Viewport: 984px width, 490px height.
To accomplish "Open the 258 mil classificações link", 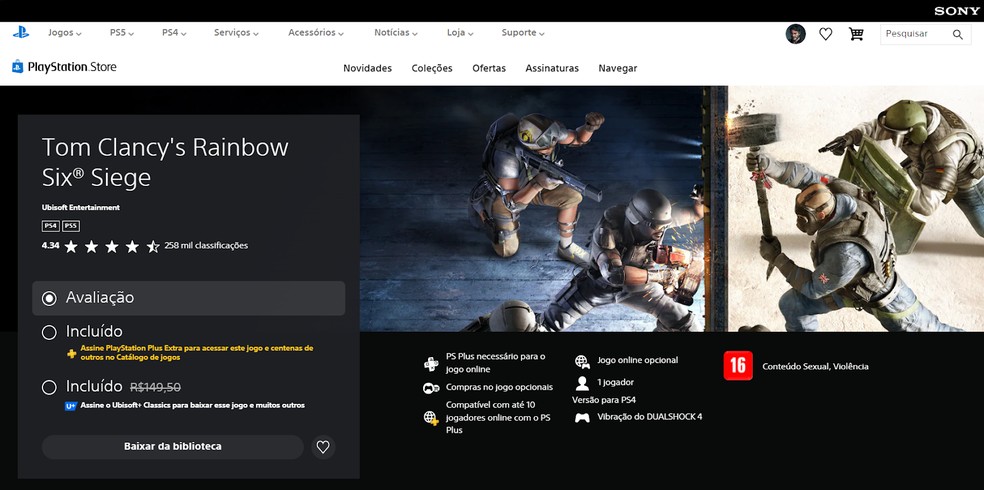I will point(206,246).
